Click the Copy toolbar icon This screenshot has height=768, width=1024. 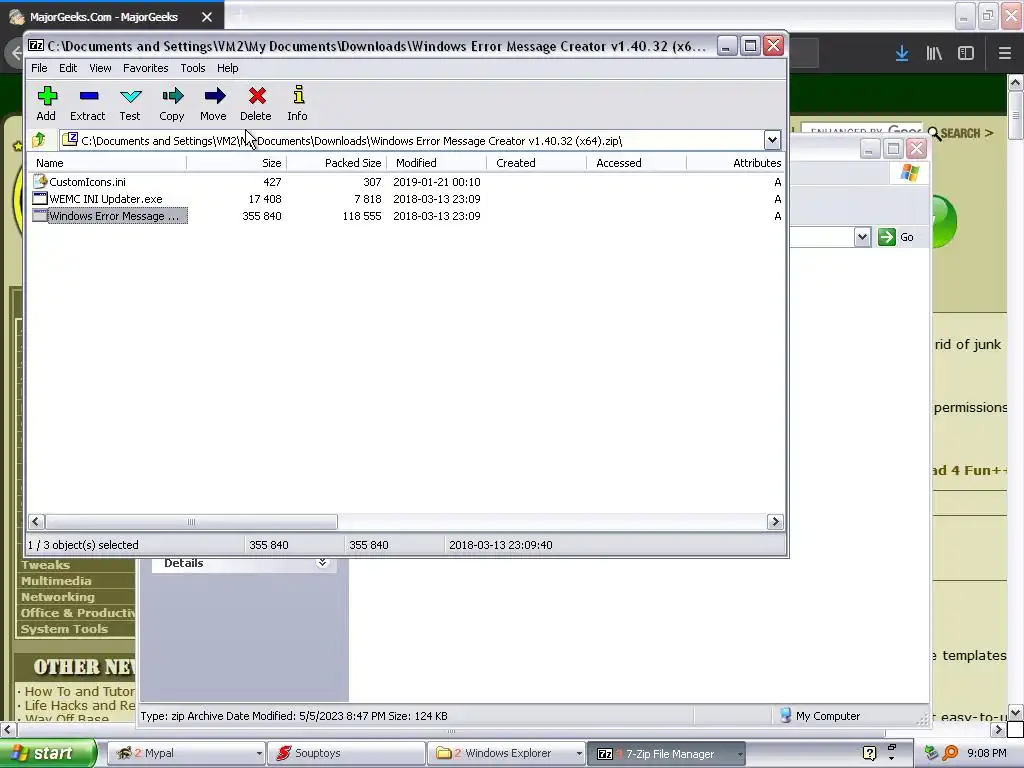tap(172, 96)
